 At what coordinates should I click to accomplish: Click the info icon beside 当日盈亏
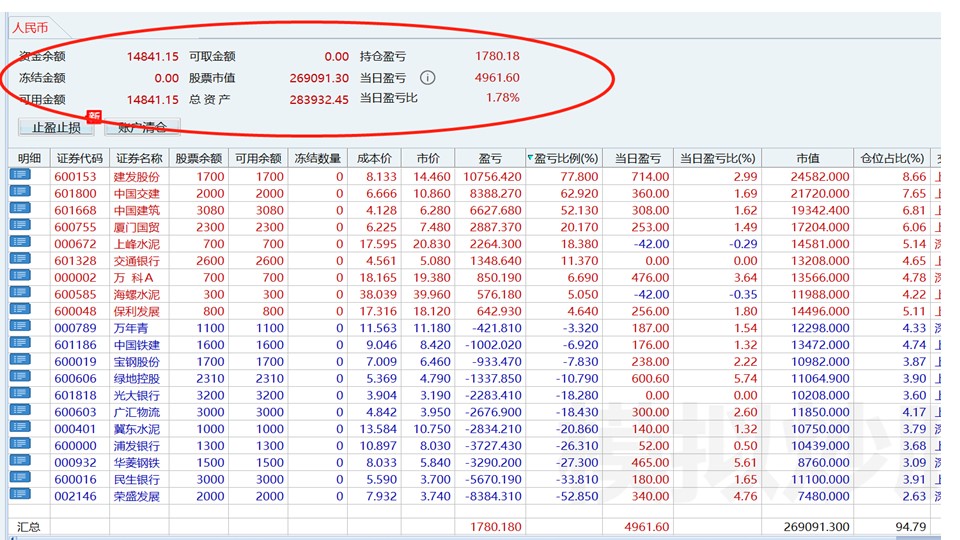[x=427, y=78]
